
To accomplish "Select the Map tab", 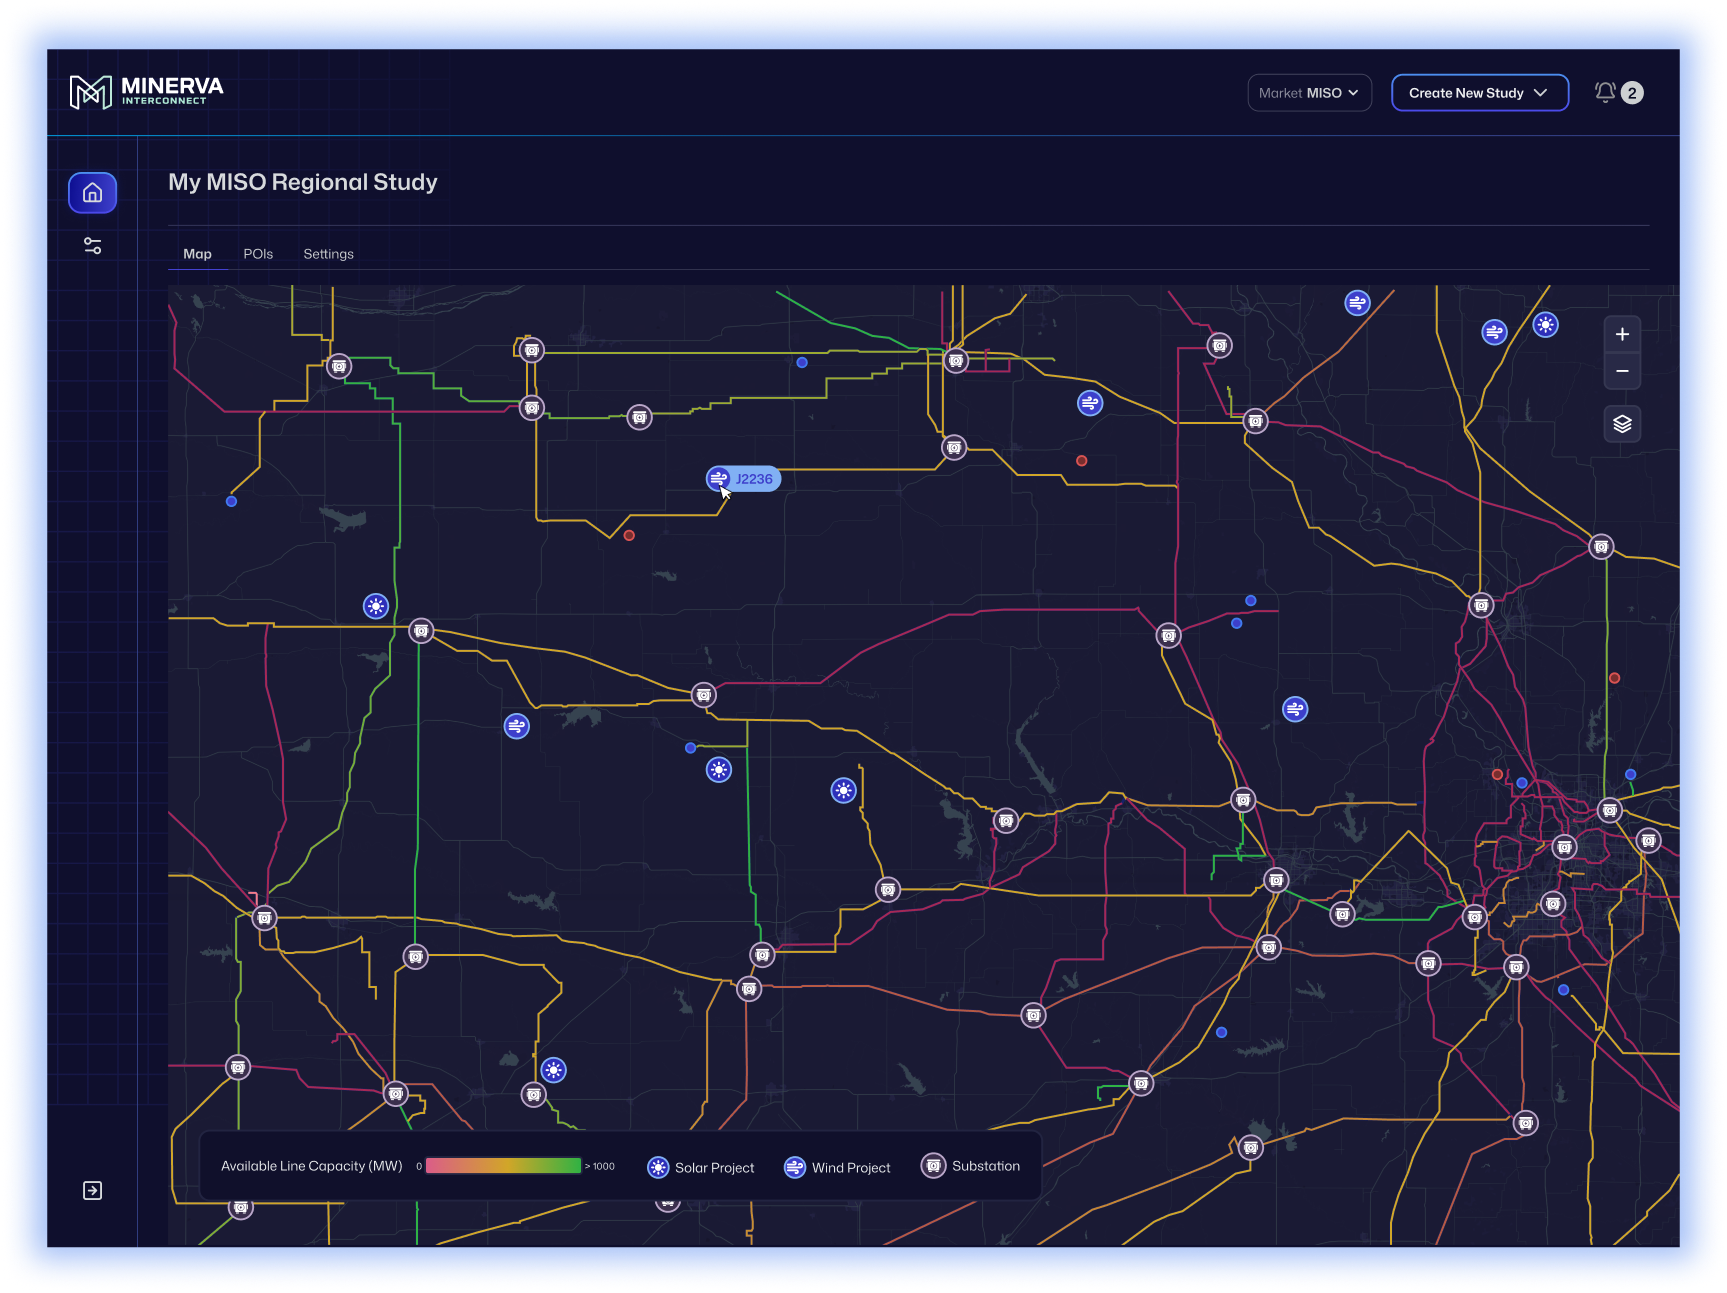I will 197,254.
